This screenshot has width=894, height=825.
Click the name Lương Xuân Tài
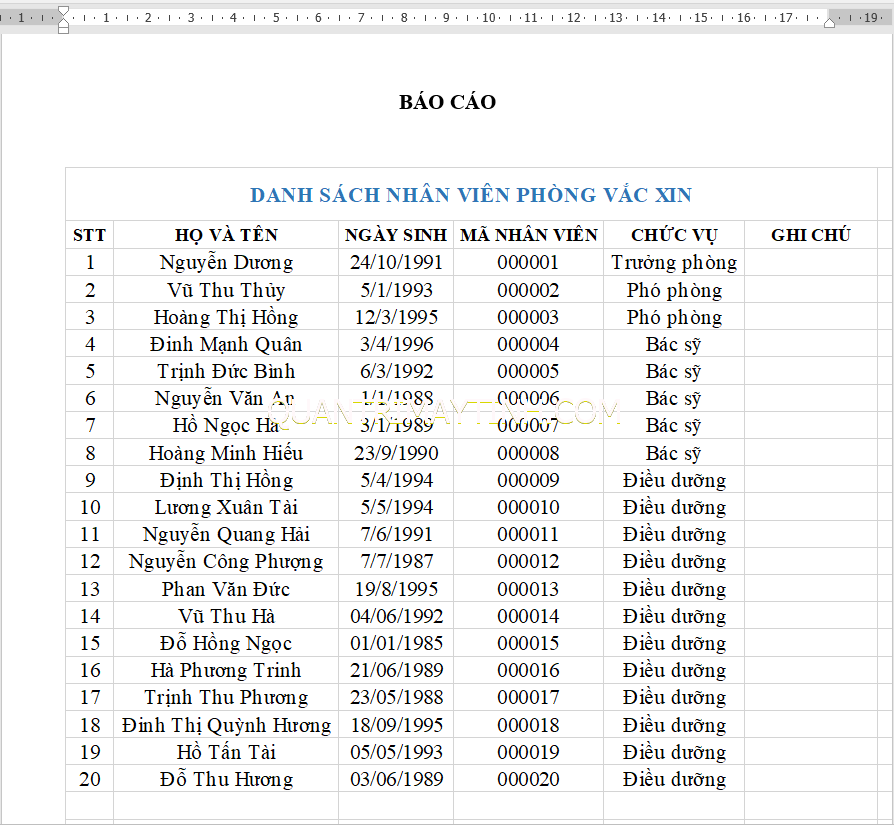point(226,507)
